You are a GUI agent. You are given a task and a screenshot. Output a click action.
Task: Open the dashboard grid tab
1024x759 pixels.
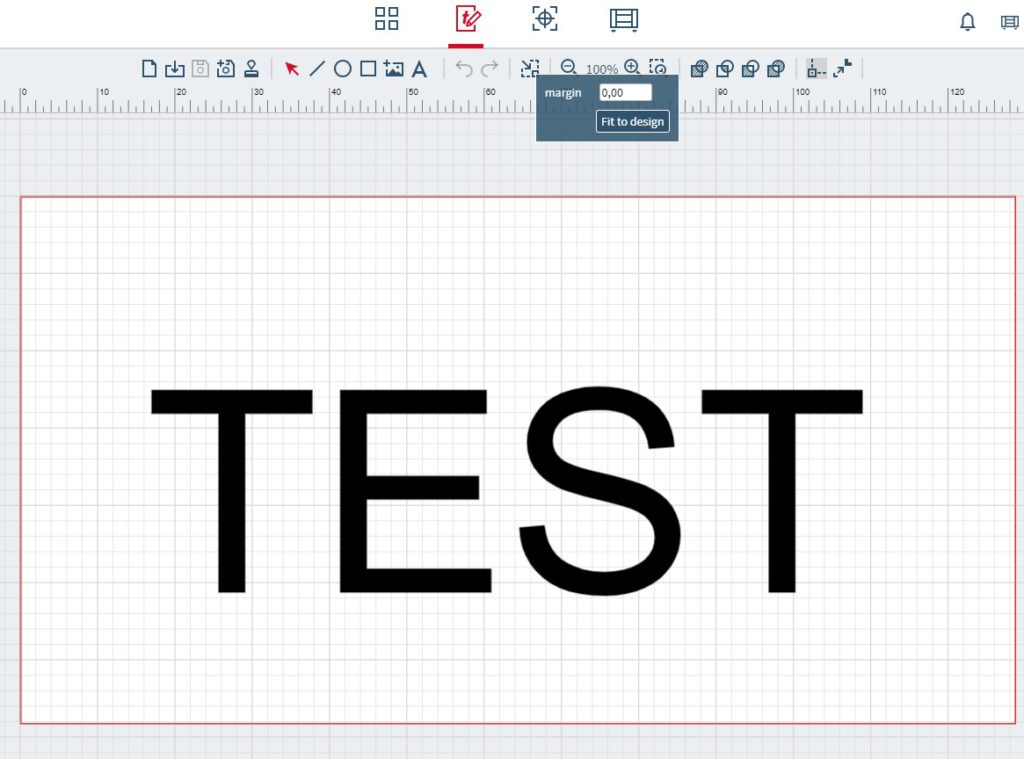pyautogui.click(x=387, y=19)
